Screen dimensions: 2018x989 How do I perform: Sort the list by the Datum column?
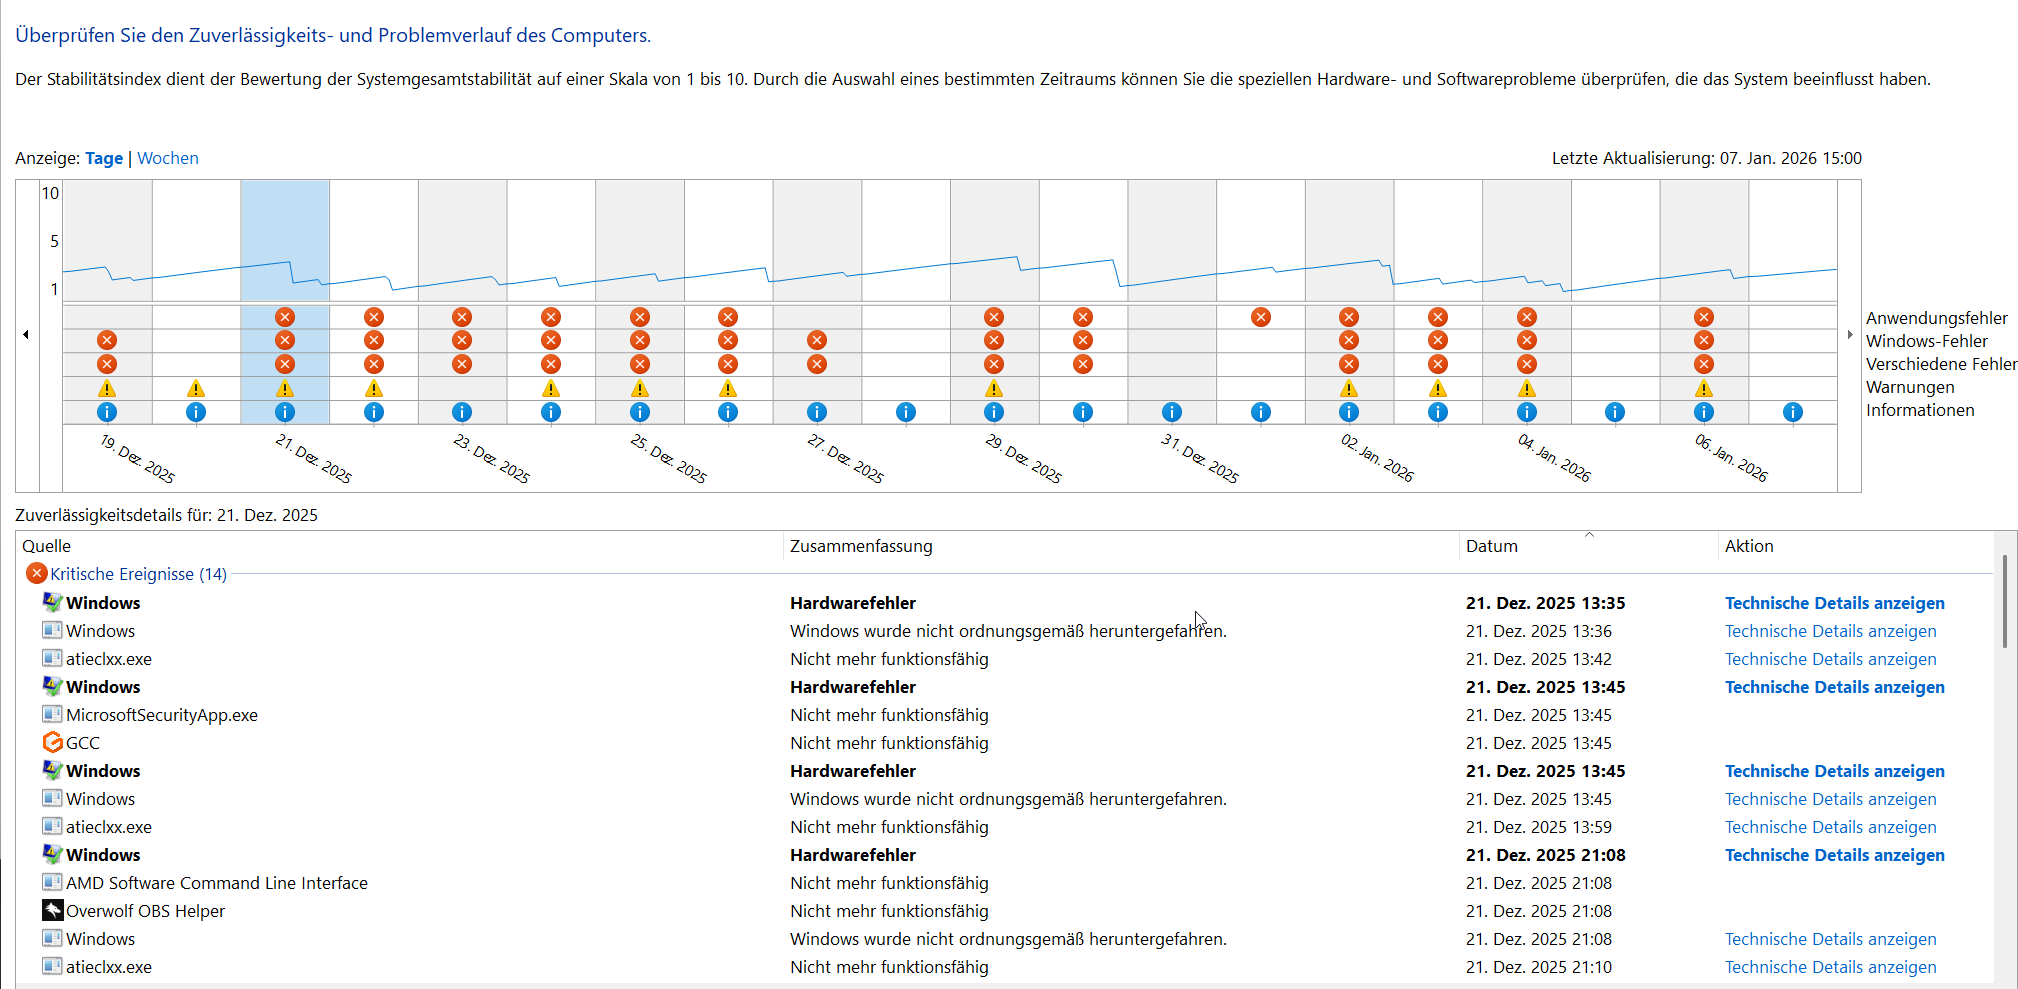1491,546
